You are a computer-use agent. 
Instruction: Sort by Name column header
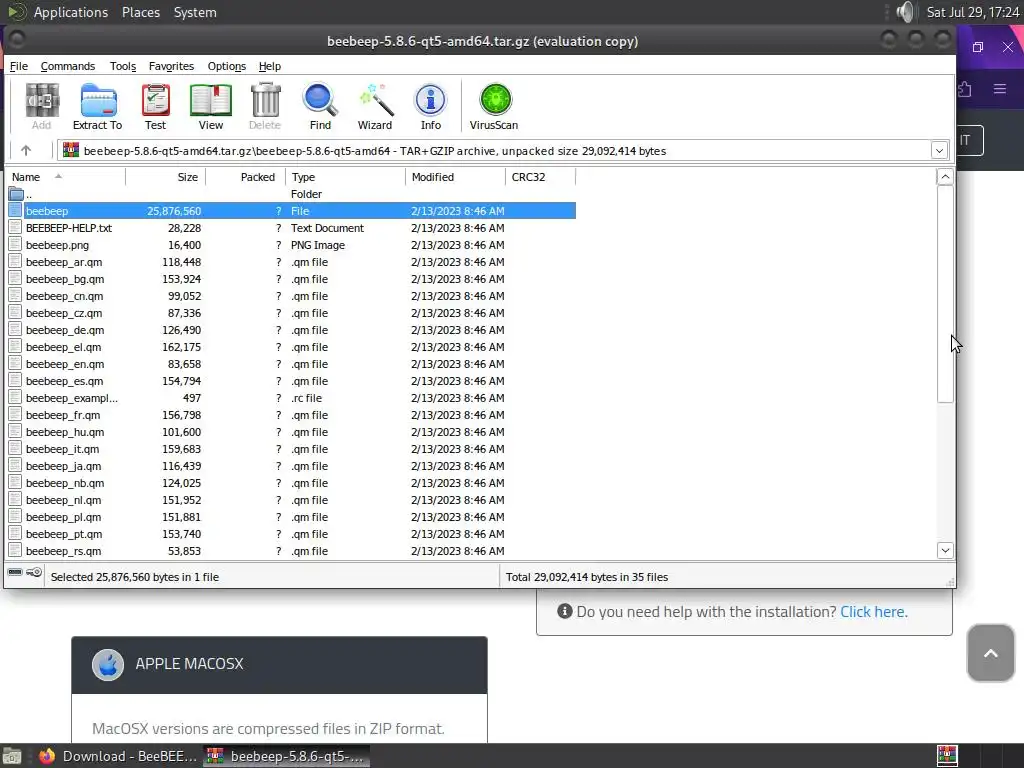click(65, 177)
